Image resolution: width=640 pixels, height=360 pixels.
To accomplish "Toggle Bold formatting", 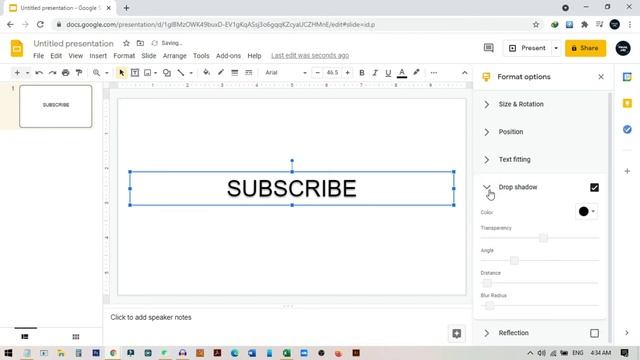I will [x=362, y=73].
